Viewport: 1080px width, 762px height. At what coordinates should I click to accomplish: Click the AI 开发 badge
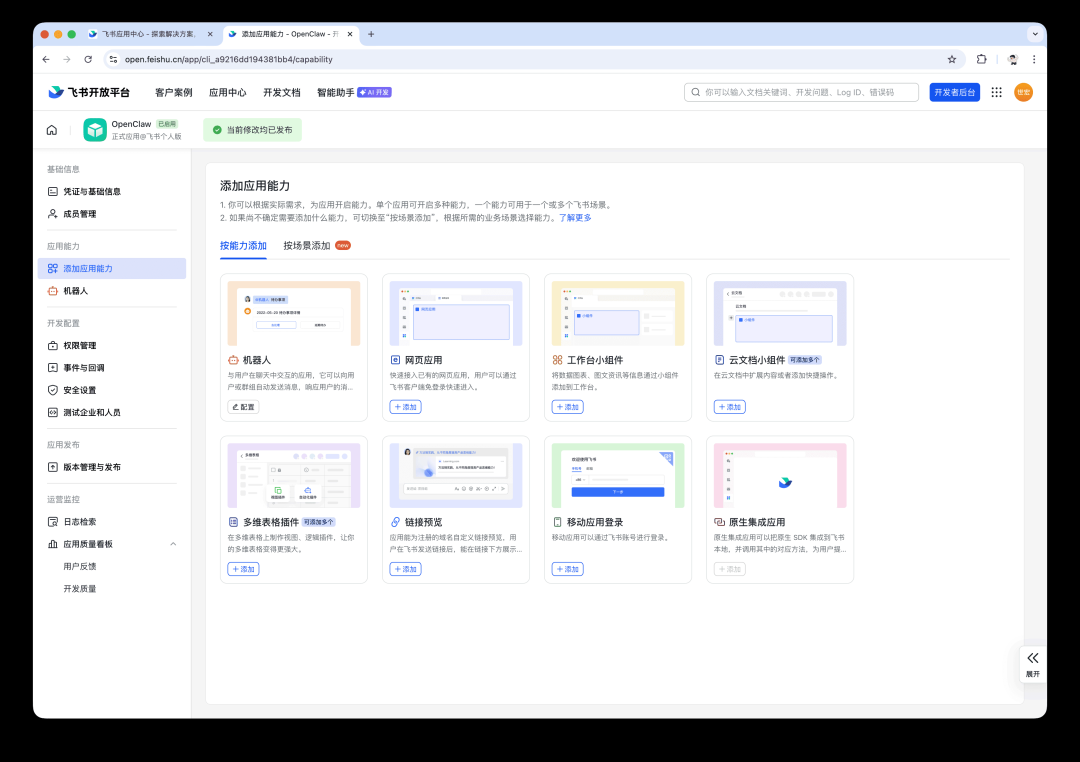[375, 92]
